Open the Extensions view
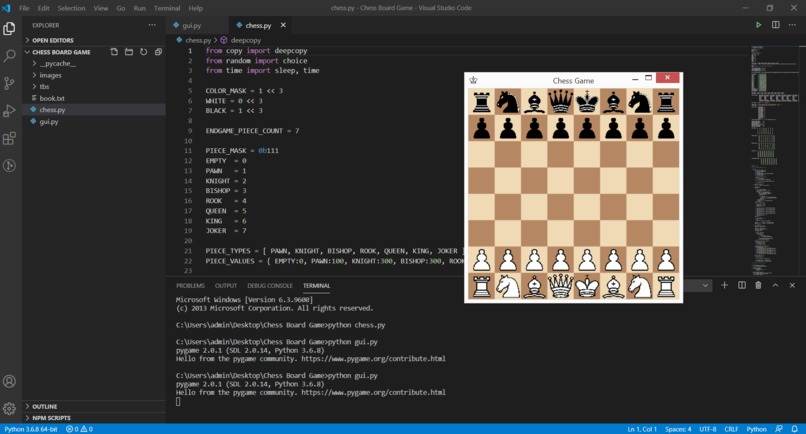 click(9, 138)
